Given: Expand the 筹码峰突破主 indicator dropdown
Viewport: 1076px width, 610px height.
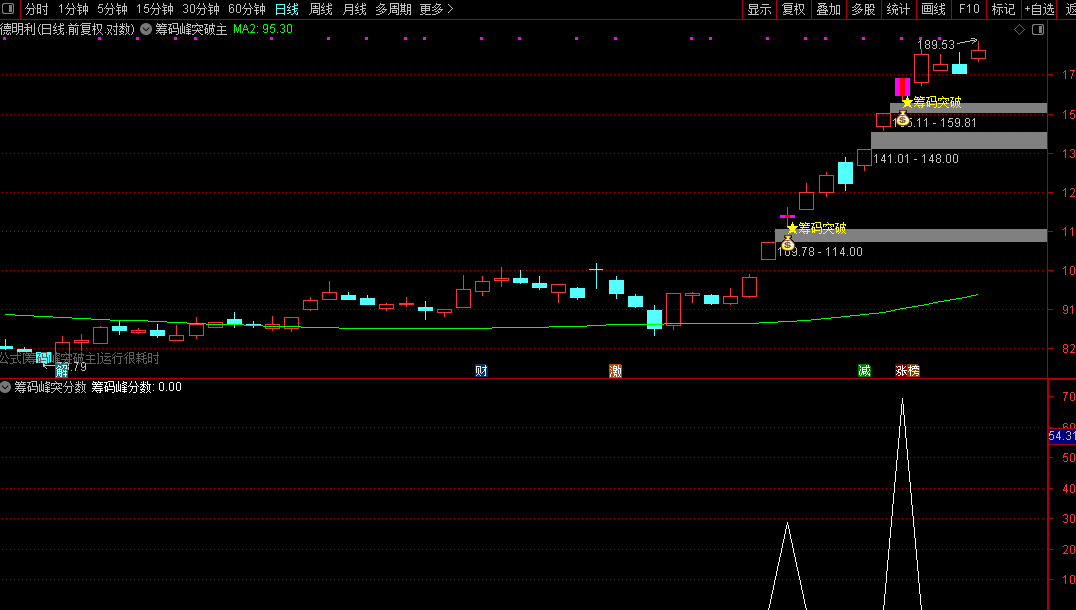Looking at the screenshot, I should [146, 29].
